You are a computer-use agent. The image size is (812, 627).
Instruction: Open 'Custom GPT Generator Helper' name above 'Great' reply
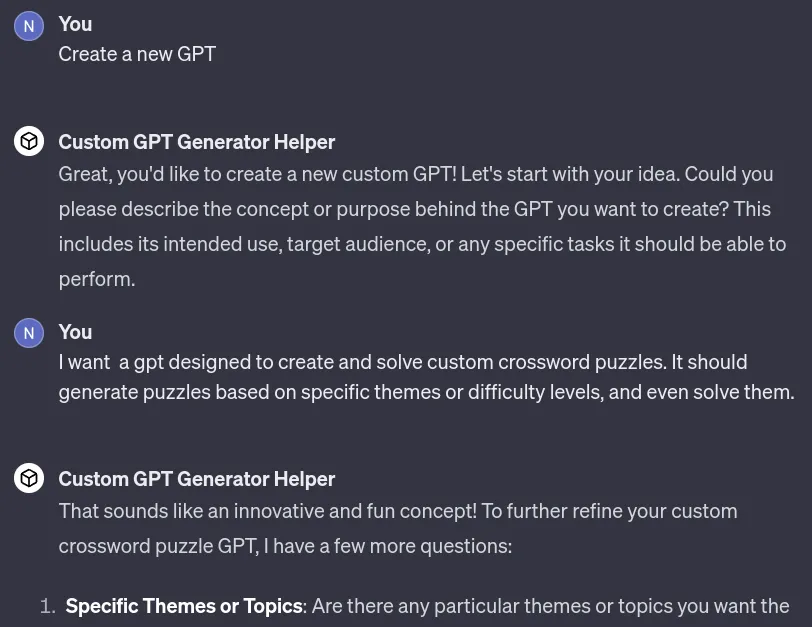tap(196, 142)
